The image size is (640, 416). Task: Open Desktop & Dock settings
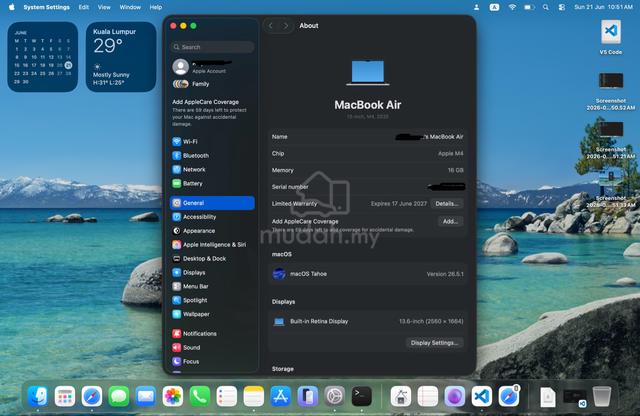coord(212,258)
